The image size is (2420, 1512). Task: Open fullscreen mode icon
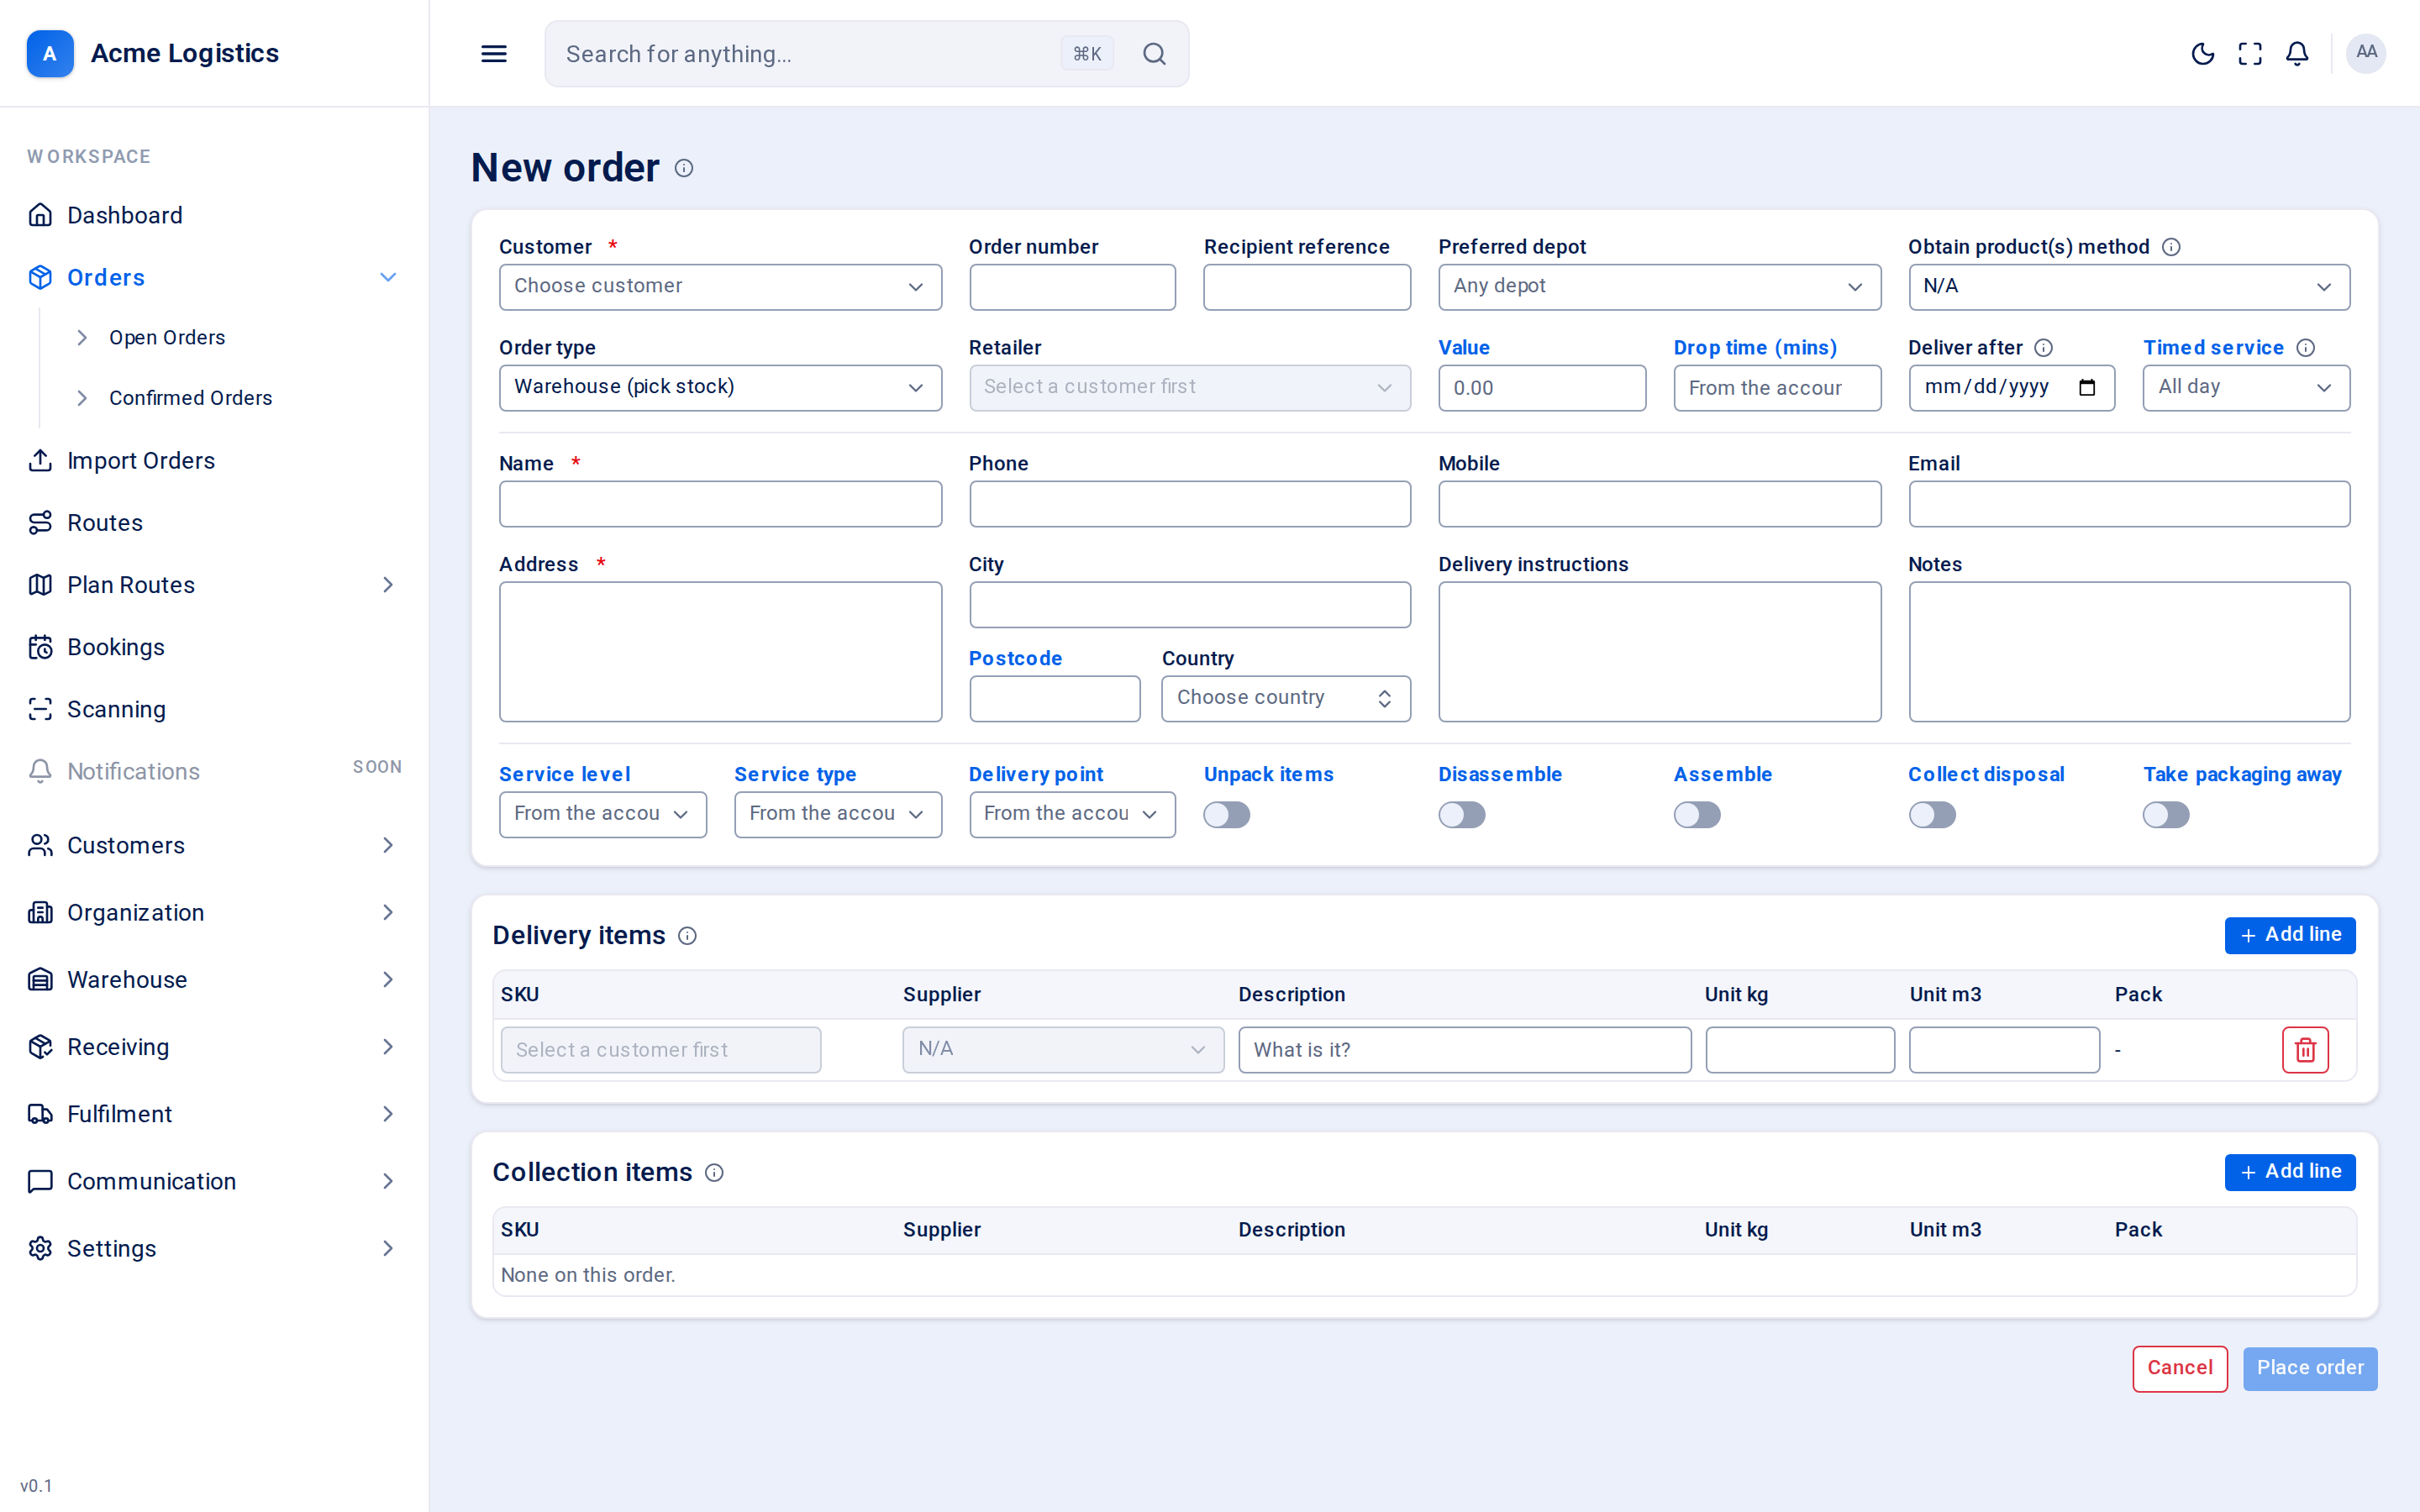2250,54
